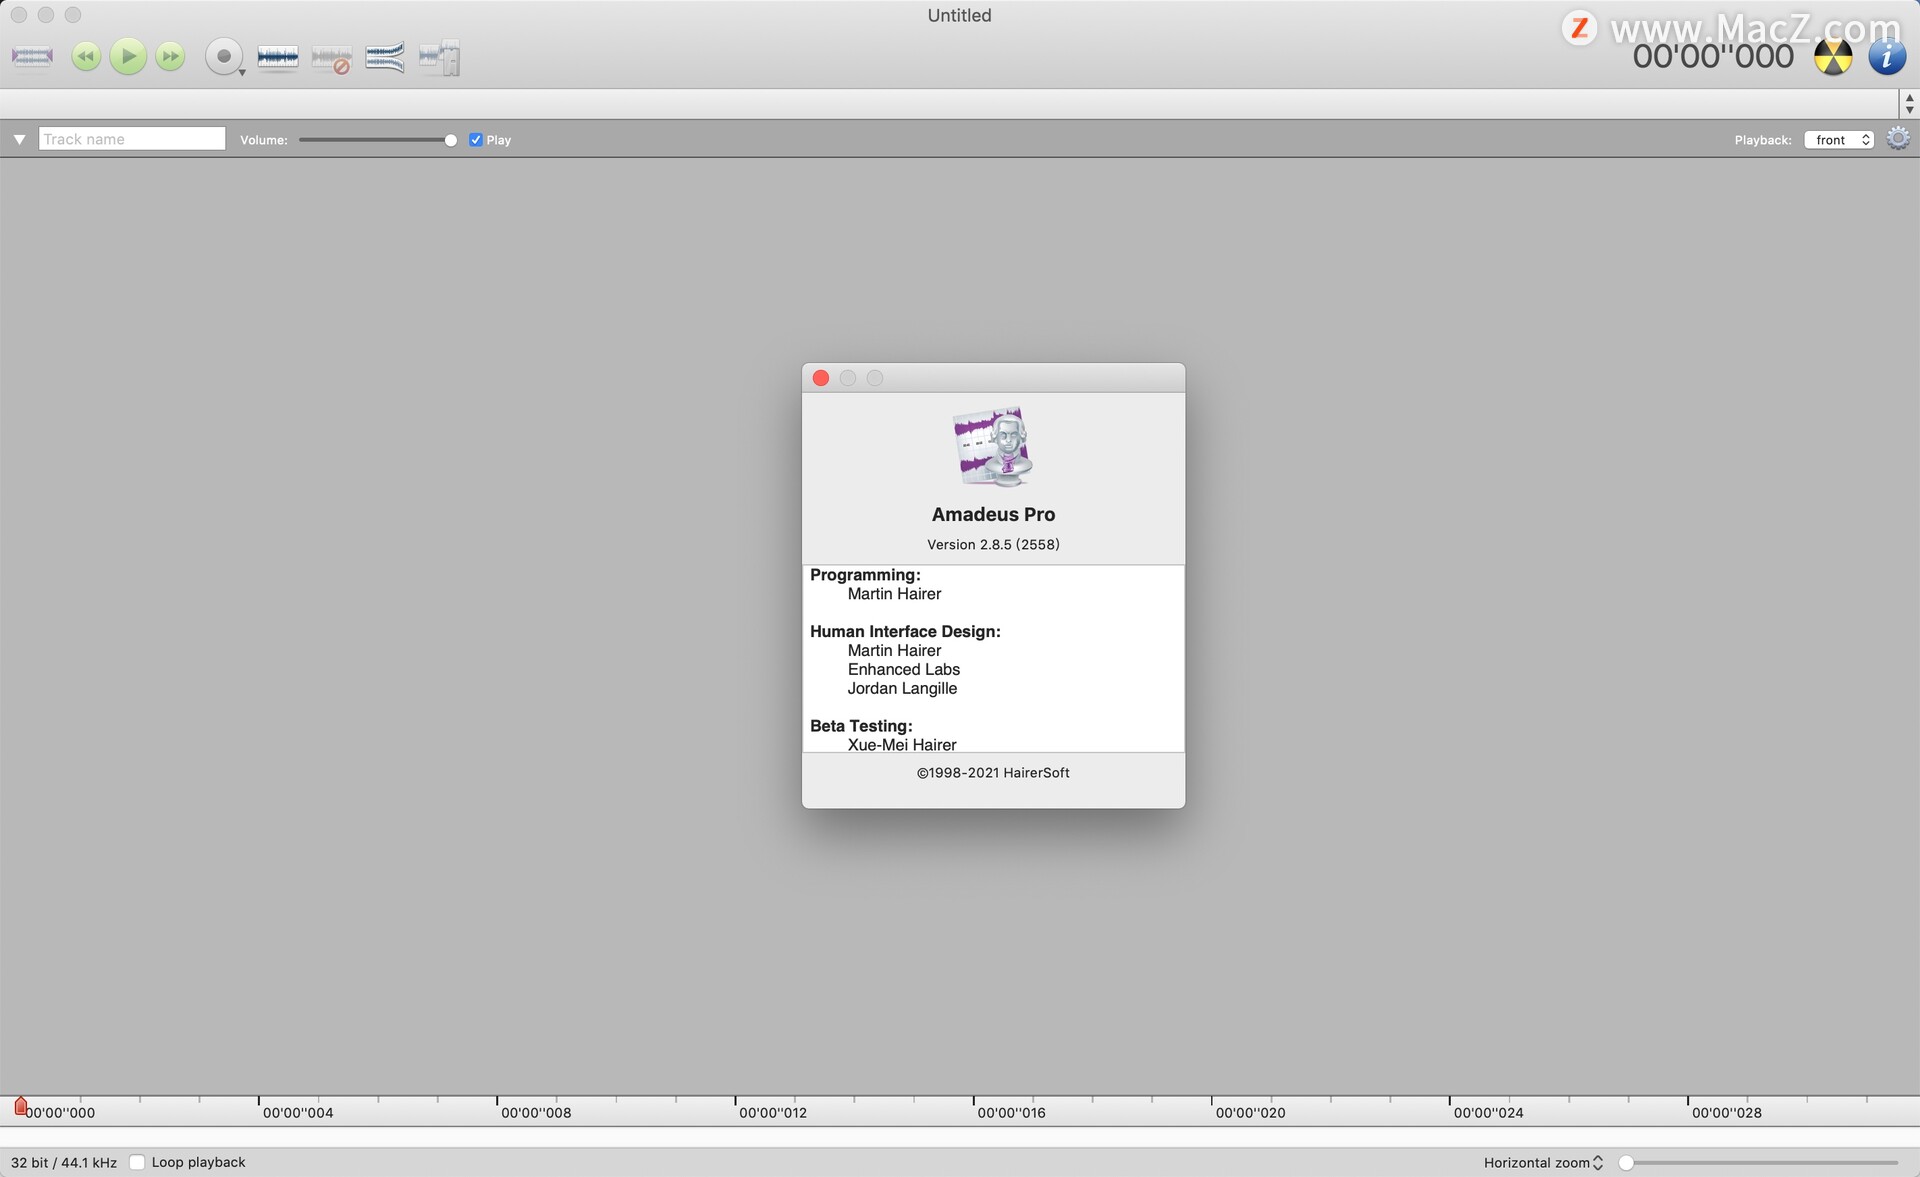This screenshot has height=1177, width=1920.
Task: Collapse the track with the disclosure triangle
Action: [x=19, y=140]
